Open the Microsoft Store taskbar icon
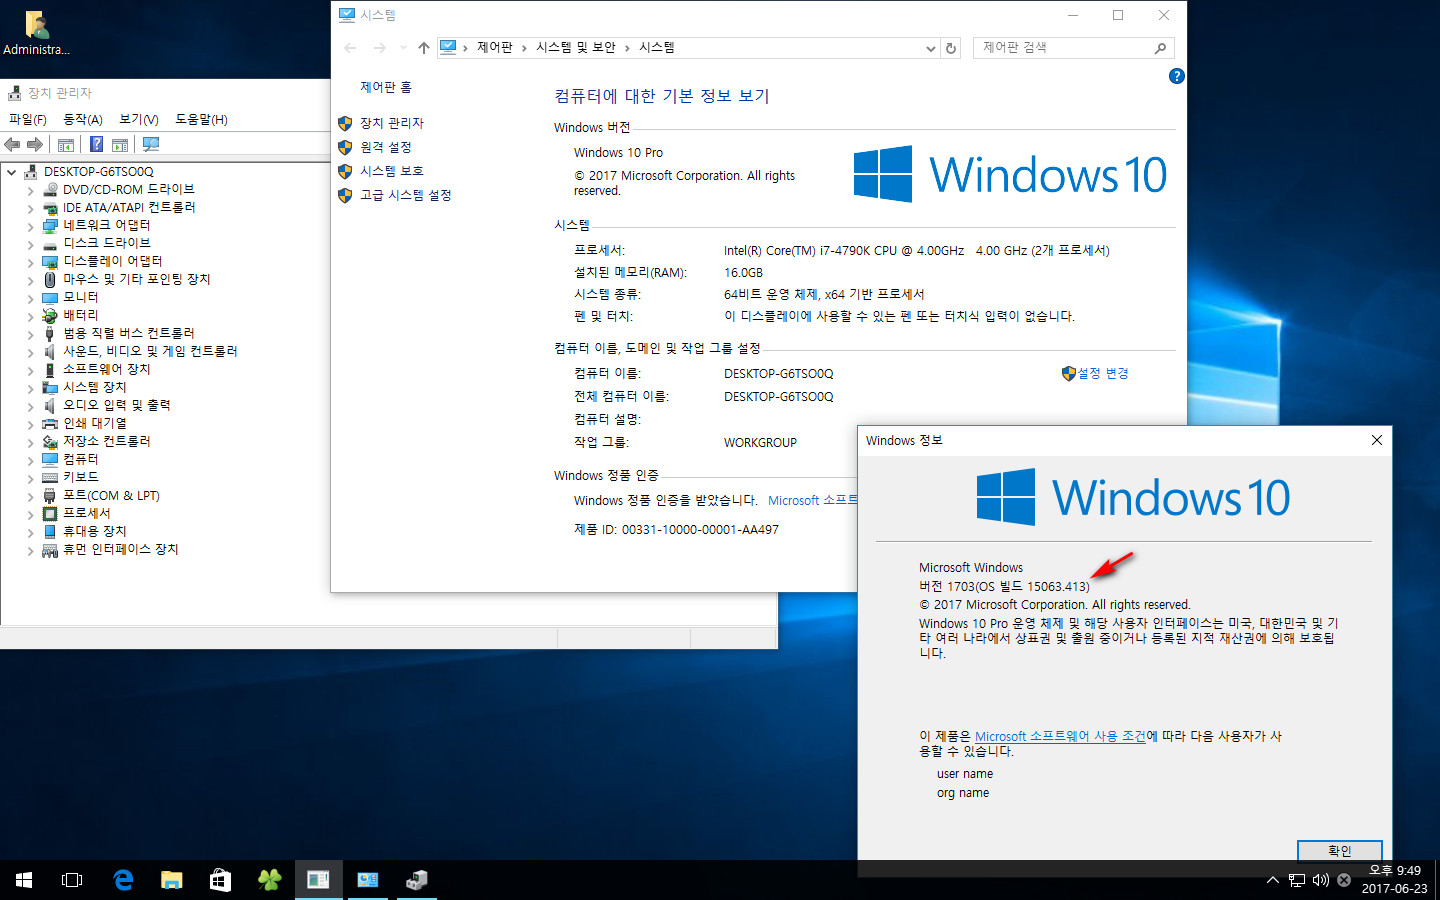The image size is (1440, 900). (220, 880)
